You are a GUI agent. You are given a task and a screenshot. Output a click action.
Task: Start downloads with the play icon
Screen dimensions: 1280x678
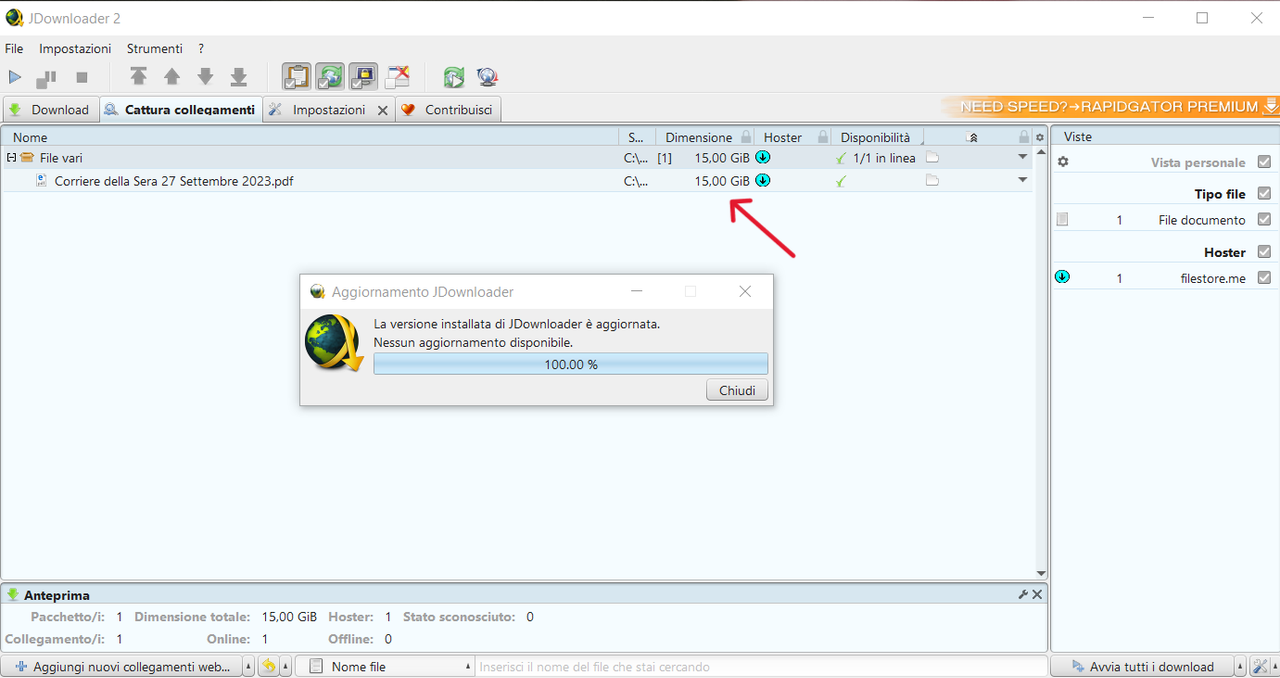click(x=15, y=77)
